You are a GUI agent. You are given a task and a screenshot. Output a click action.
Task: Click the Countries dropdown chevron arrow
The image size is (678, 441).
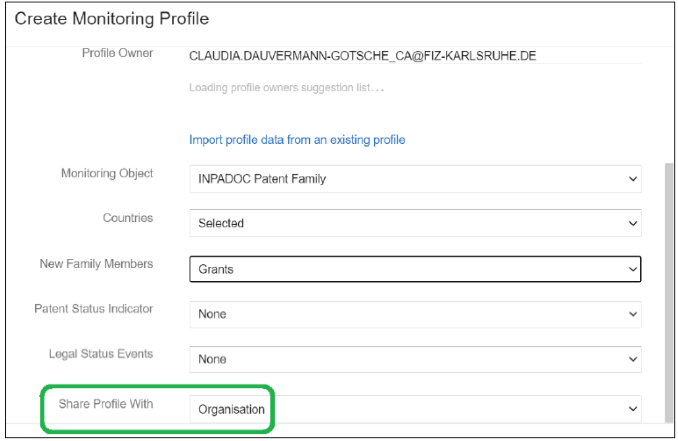pos(633,224)
